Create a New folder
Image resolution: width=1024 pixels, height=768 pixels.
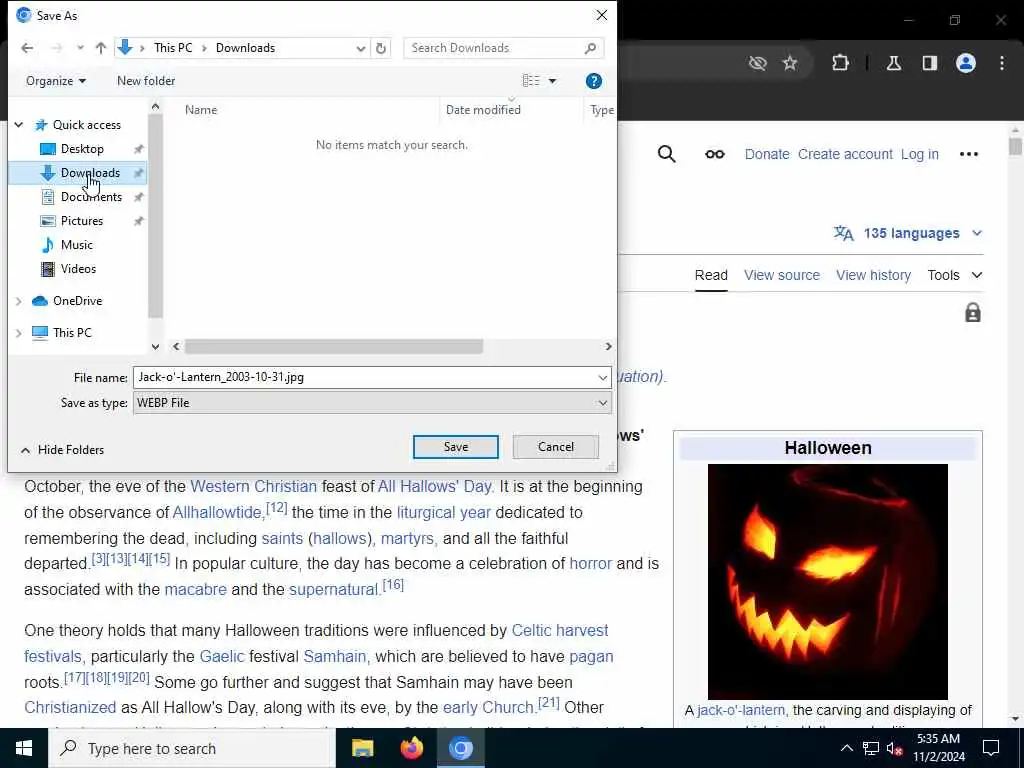(146, 81)
